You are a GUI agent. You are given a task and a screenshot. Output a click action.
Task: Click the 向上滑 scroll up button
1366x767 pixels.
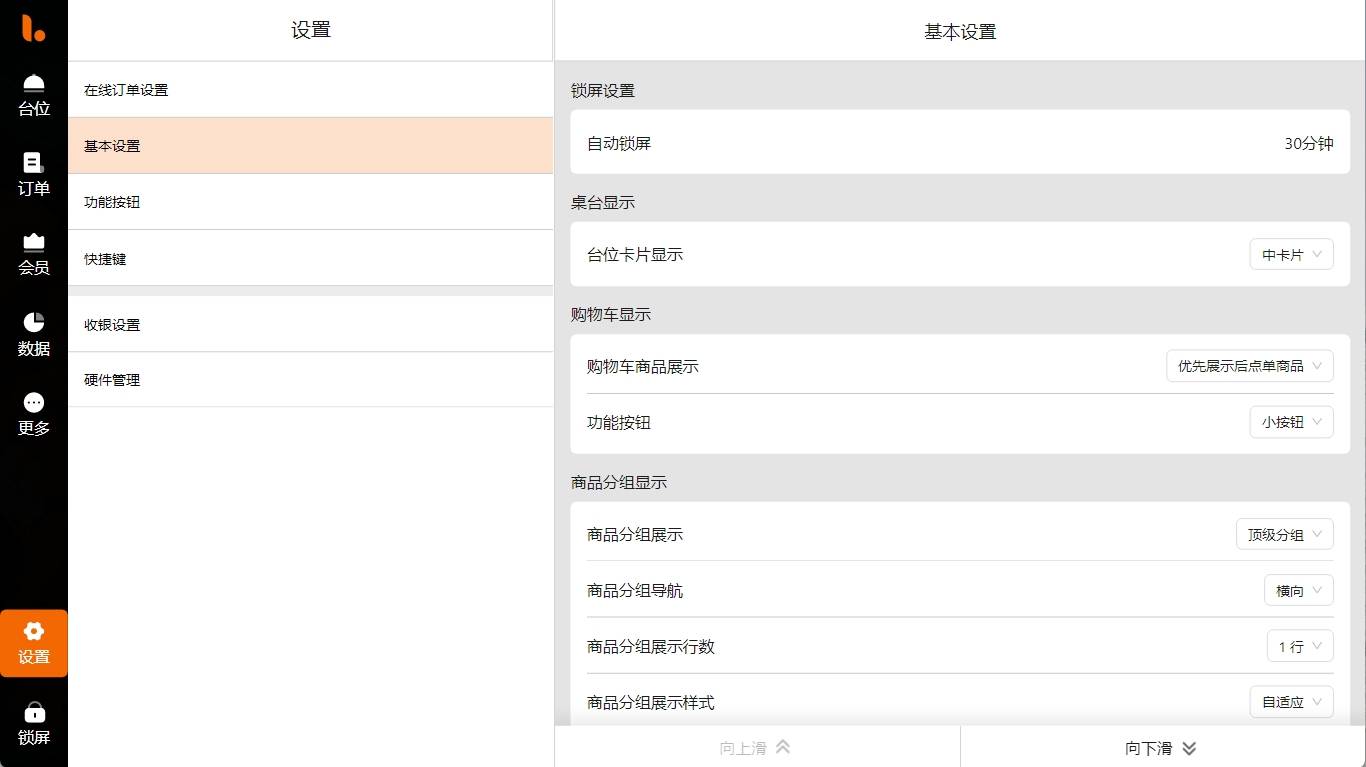pos(756,748)
